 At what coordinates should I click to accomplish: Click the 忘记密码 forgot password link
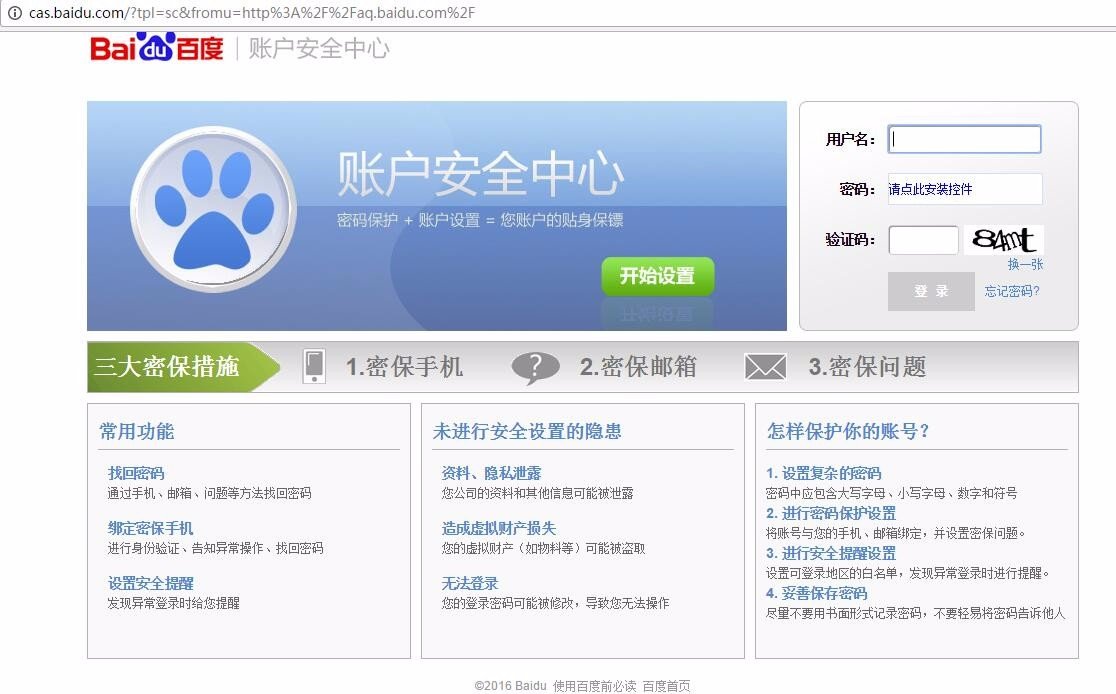1011,291
